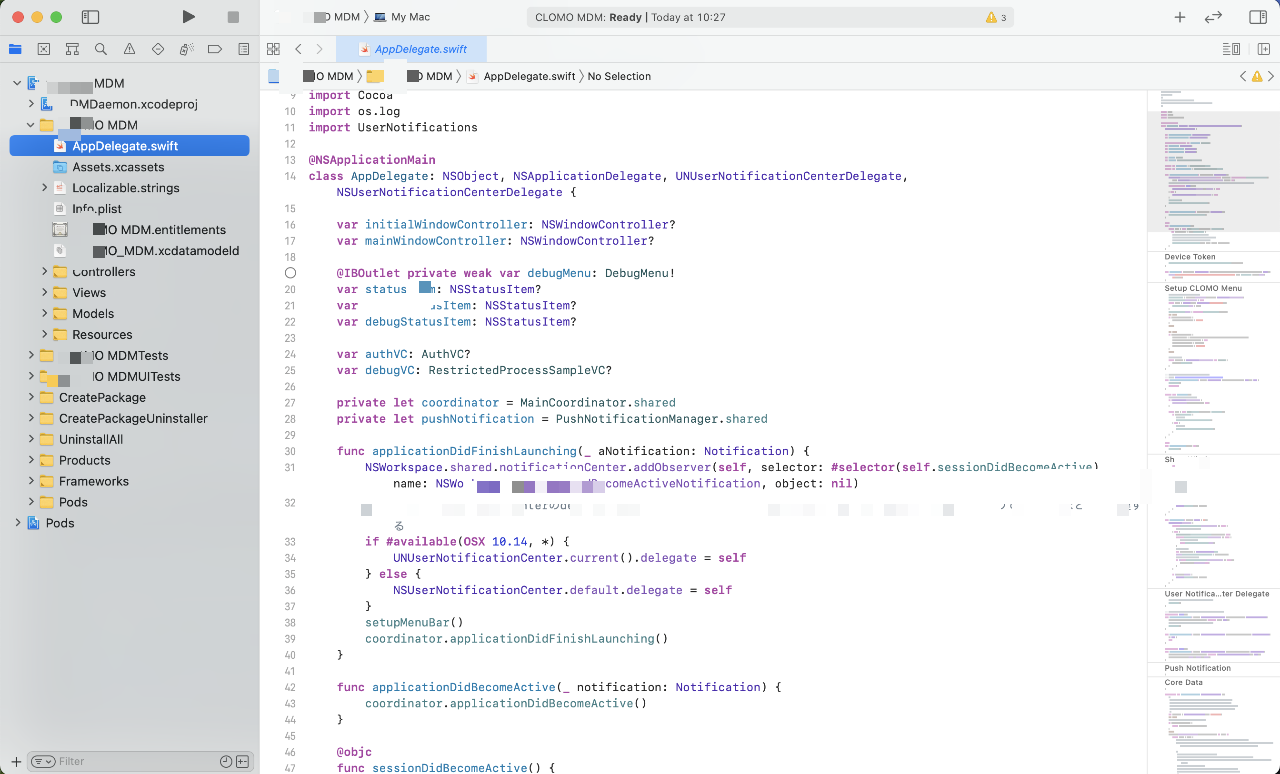Toggle recently modified files filter clock
The image size is (1280, 774).
(x=226, y=761)
